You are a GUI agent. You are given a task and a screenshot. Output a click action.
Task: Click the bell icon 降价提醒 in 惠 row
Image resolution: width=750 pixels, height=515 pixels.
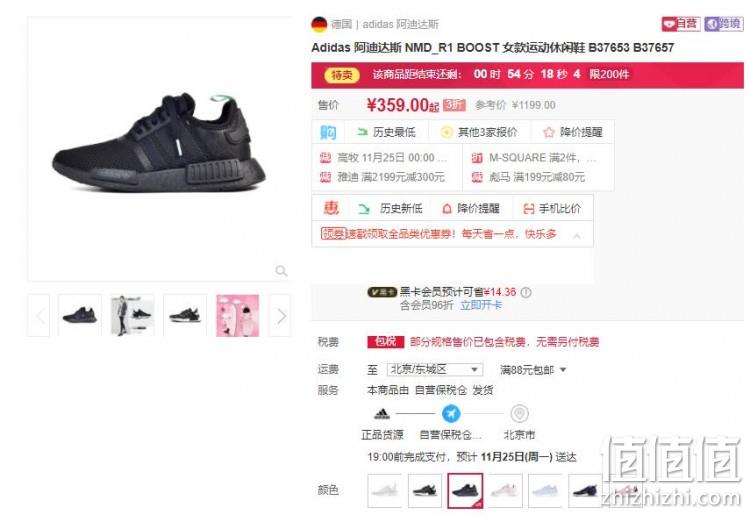(447, 208)
